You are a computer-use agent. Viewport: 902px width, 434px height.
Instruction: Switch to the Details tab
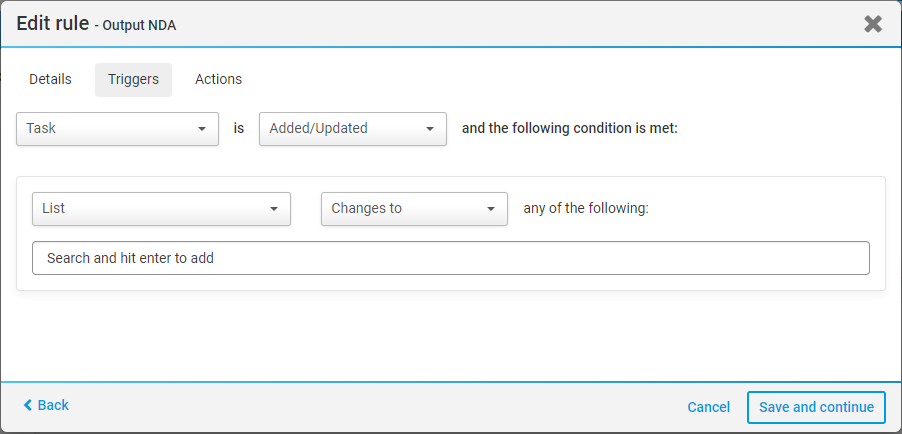coord(50,79)
